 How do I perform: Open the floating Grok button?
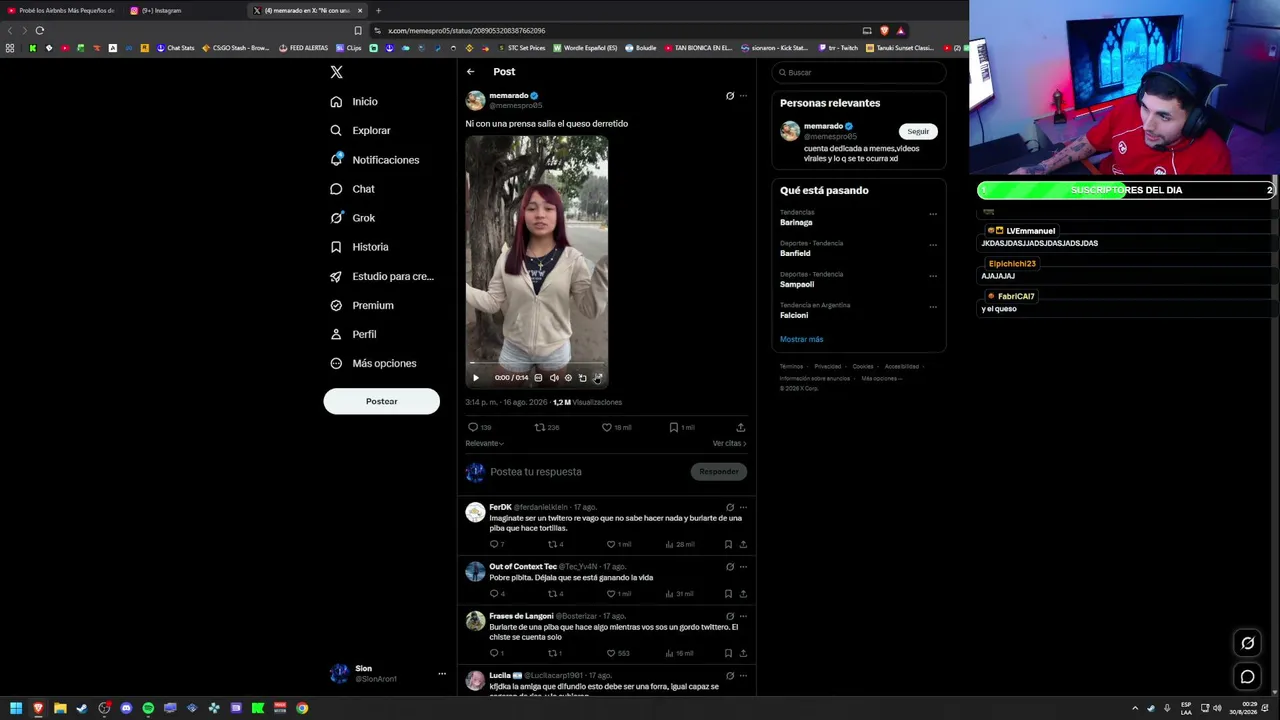click(x=1247, y=643)
